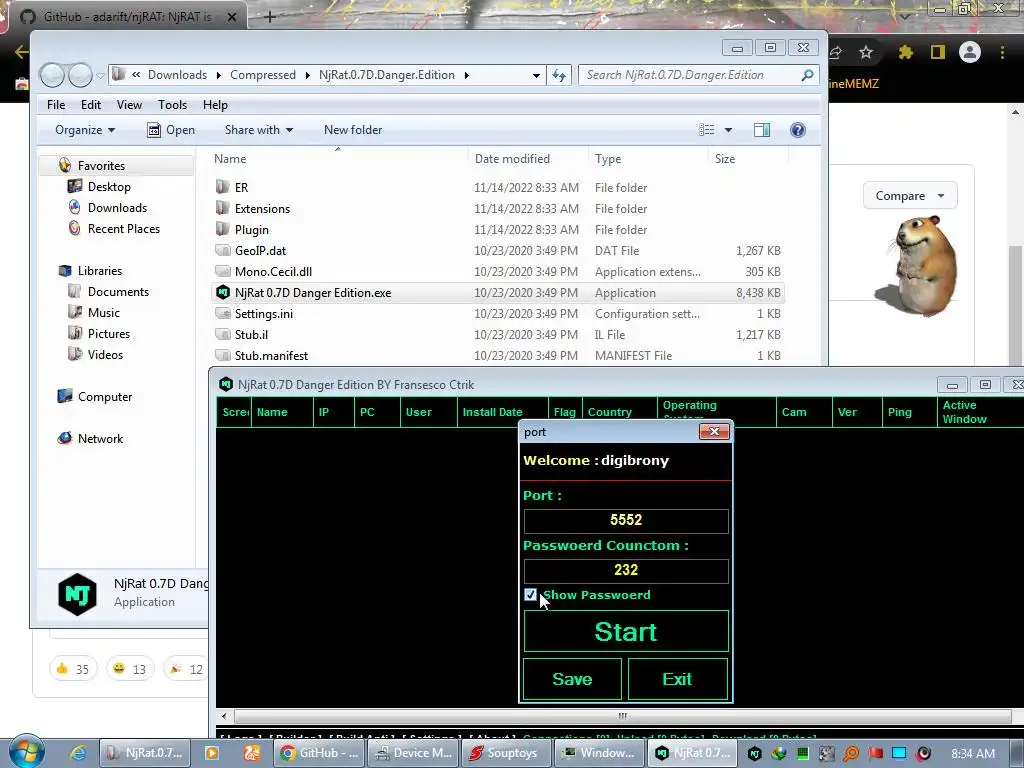Open the Help menu in Explorer
The width and height of the screenshot is (1024, 768).
point(215,104)
